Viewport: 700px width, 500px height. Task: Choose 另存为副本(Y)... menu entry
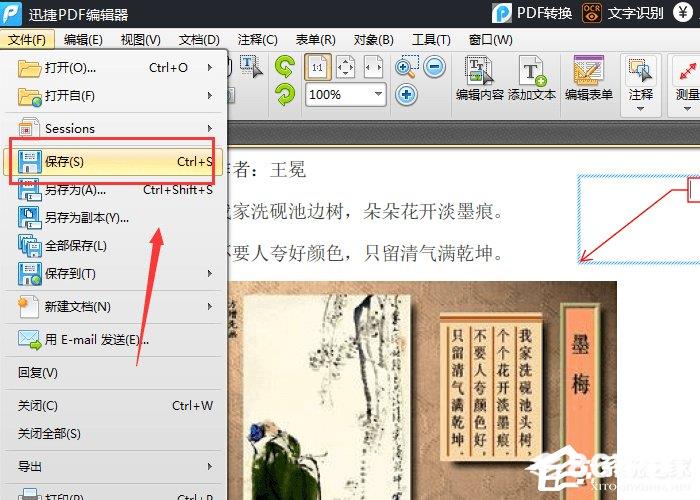click(113, 218)
